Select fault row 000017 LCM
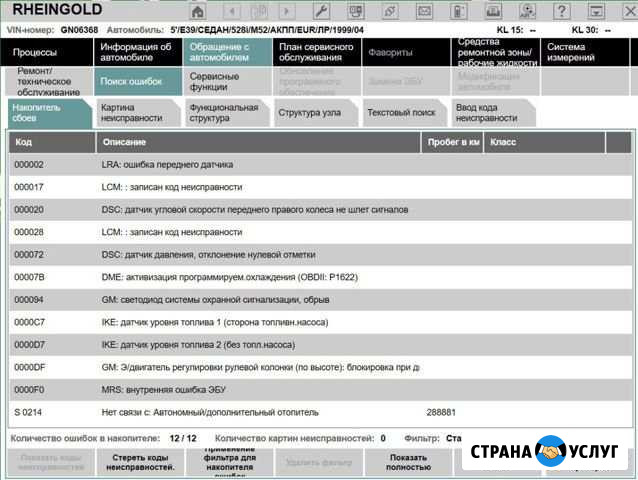Viewport: 638px width, 480px height. [x=320, y=187]
